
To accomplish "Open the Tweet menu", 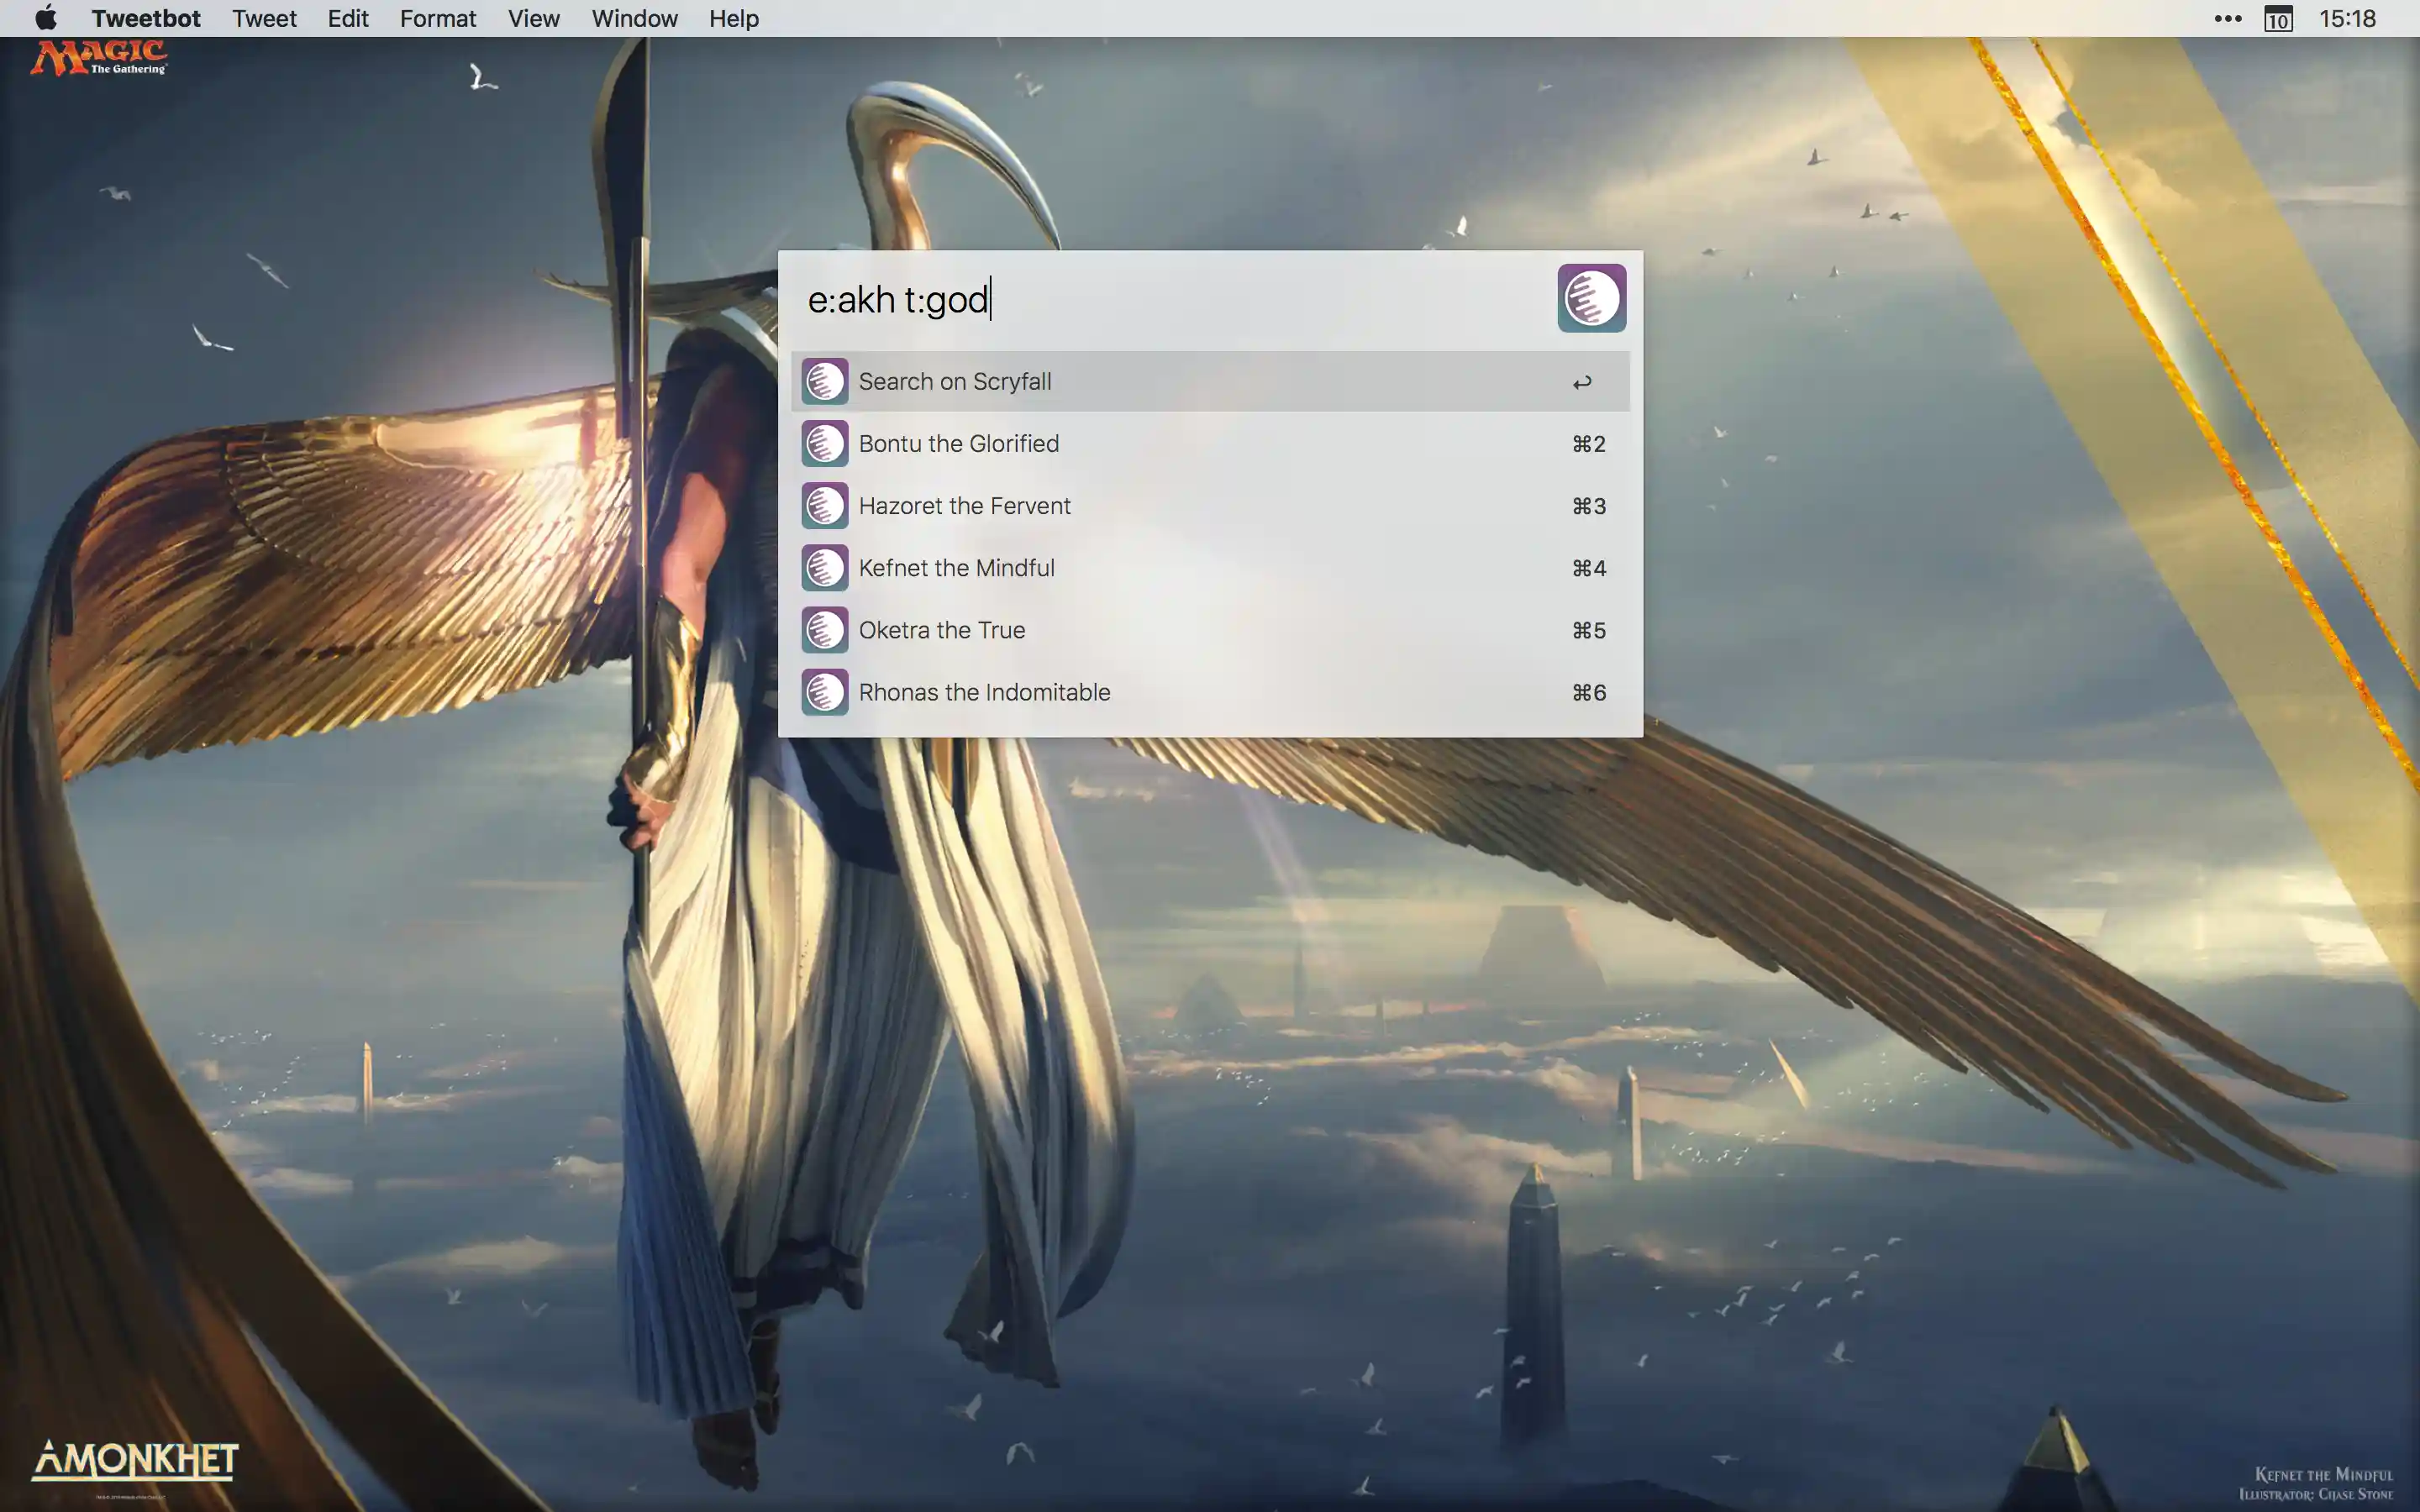I will pyautogui.click(x=263, y=18).
